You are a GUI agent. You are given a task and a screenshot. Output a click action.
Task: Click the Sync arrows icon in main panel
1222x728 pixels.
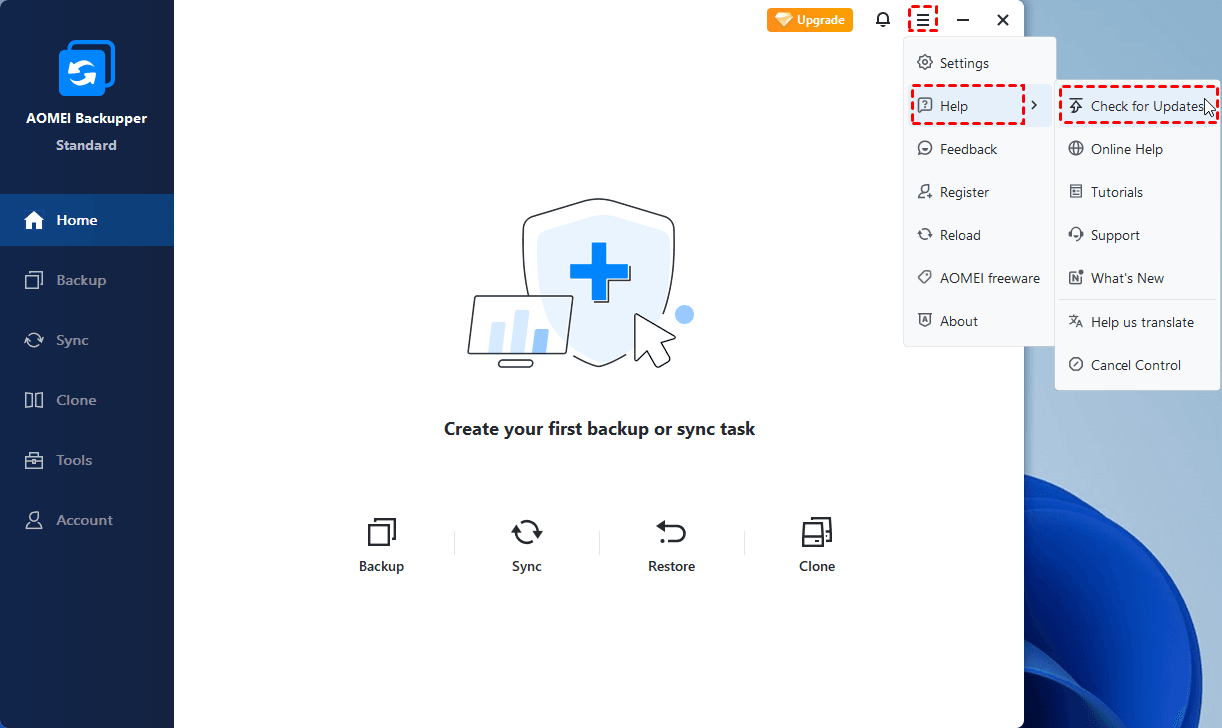[526, 532]
